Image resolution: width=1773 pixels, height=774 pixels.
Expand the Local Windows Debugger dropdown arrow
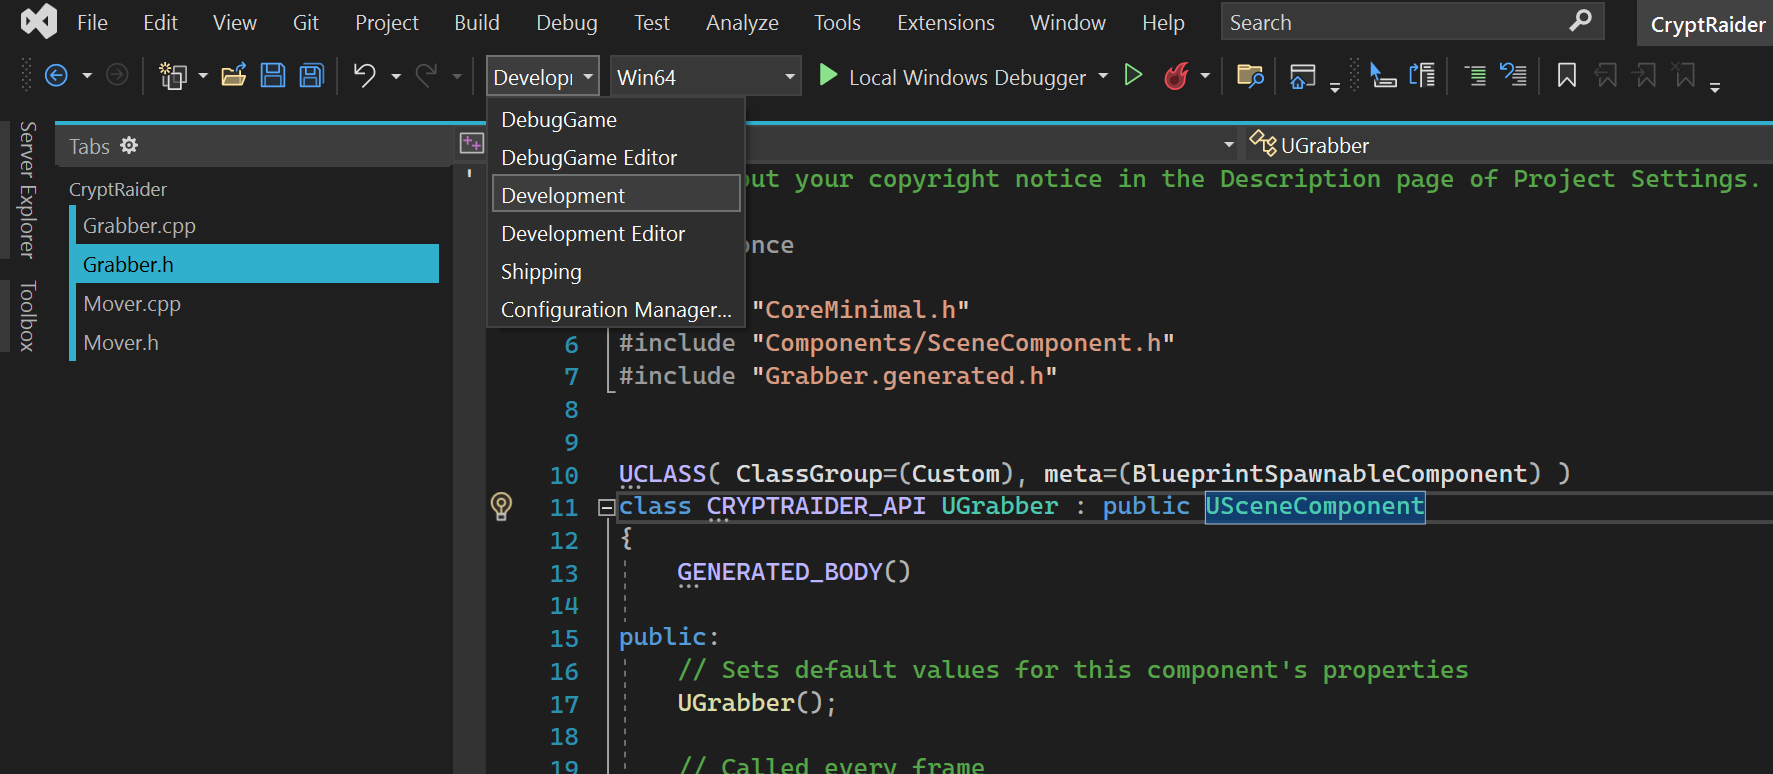pyautogui.click(x=1103, y=76)
